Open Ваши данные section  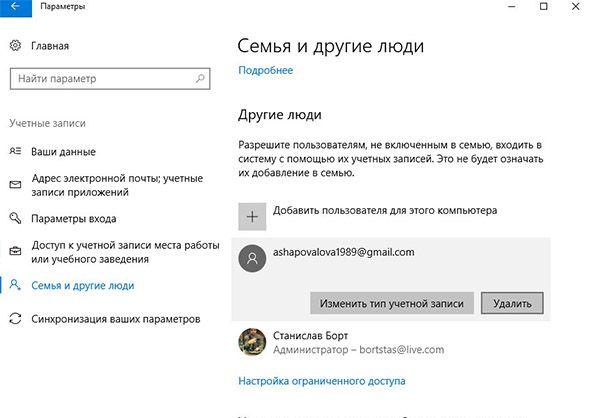tap(63, 152)
